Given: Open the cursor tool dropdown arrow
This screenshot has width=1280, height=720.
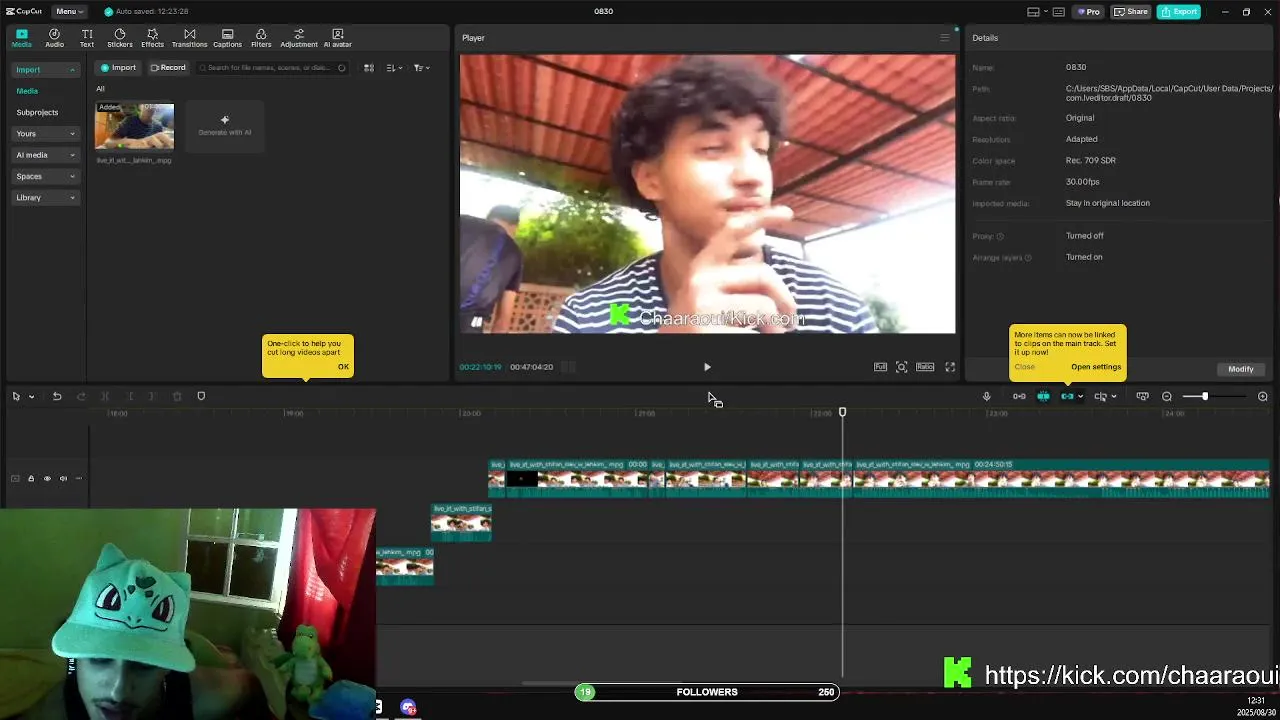Looking at the screenshot, I should click(31, 397).
